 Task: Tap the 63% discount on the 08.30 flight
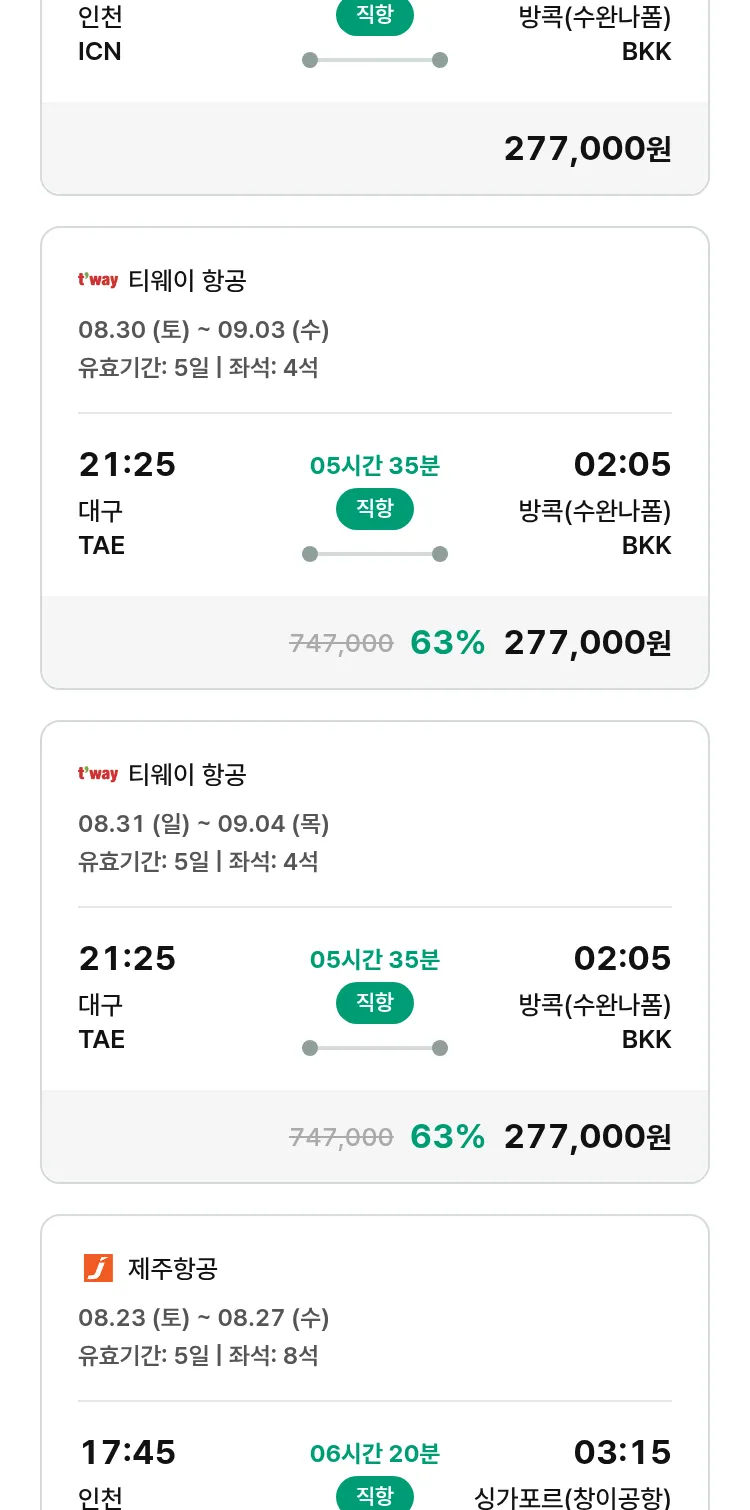447,643
